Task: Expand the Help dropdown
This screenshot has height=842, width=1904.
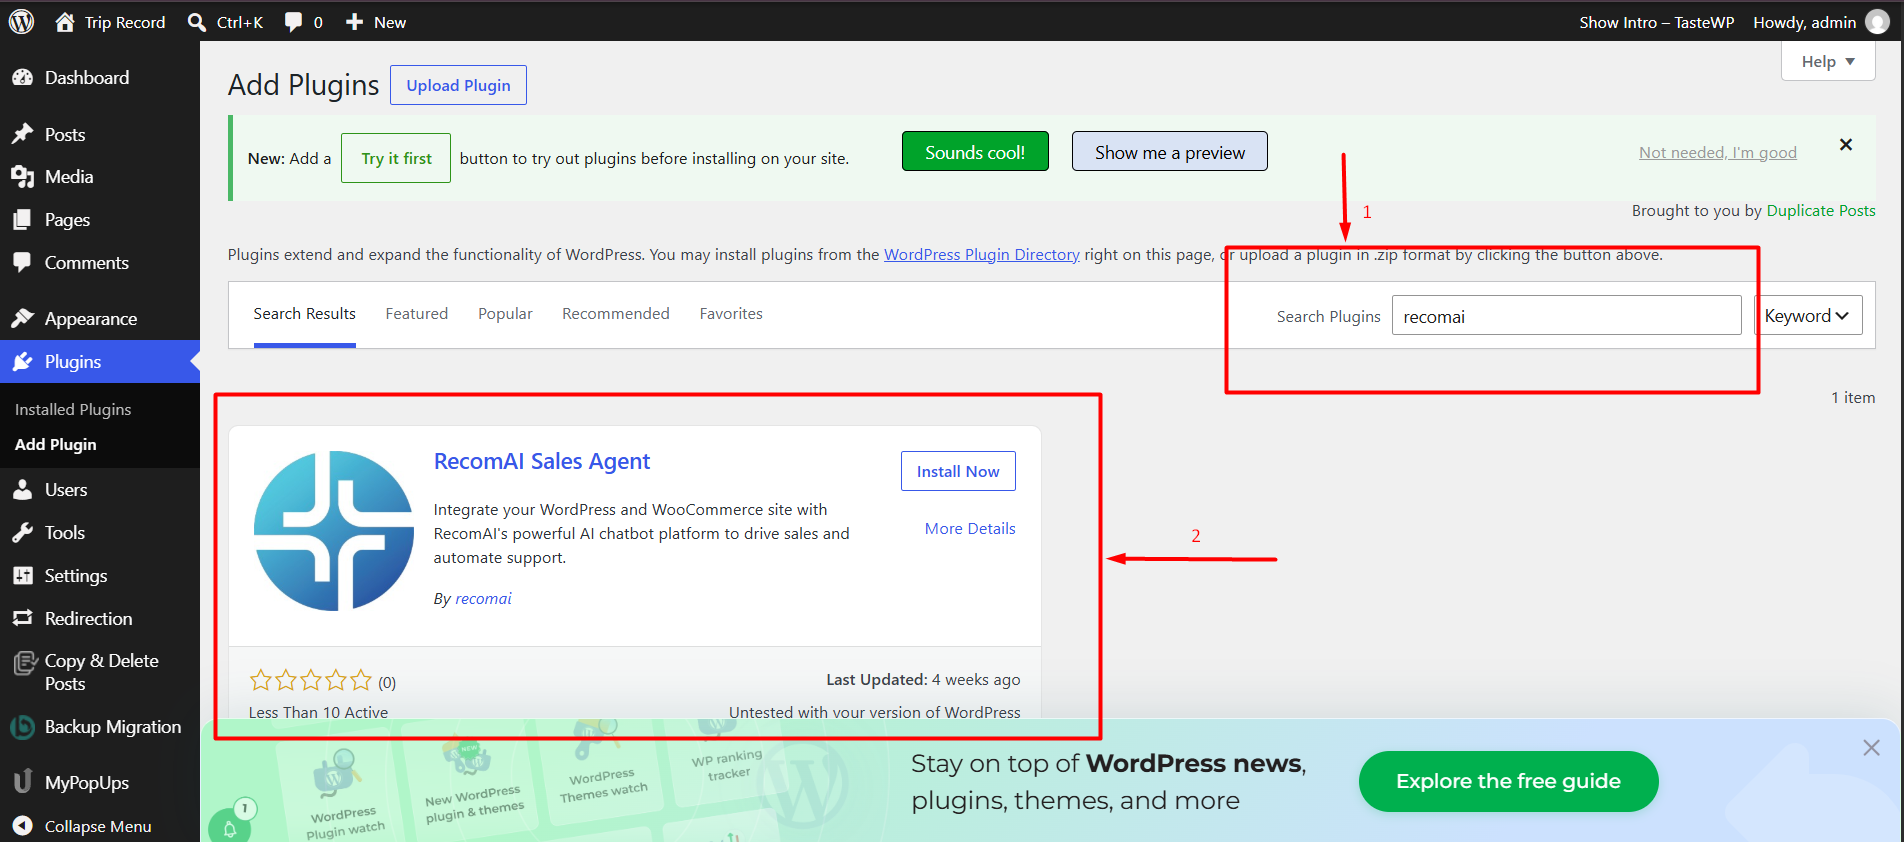Action: [x=1828, y=62]
